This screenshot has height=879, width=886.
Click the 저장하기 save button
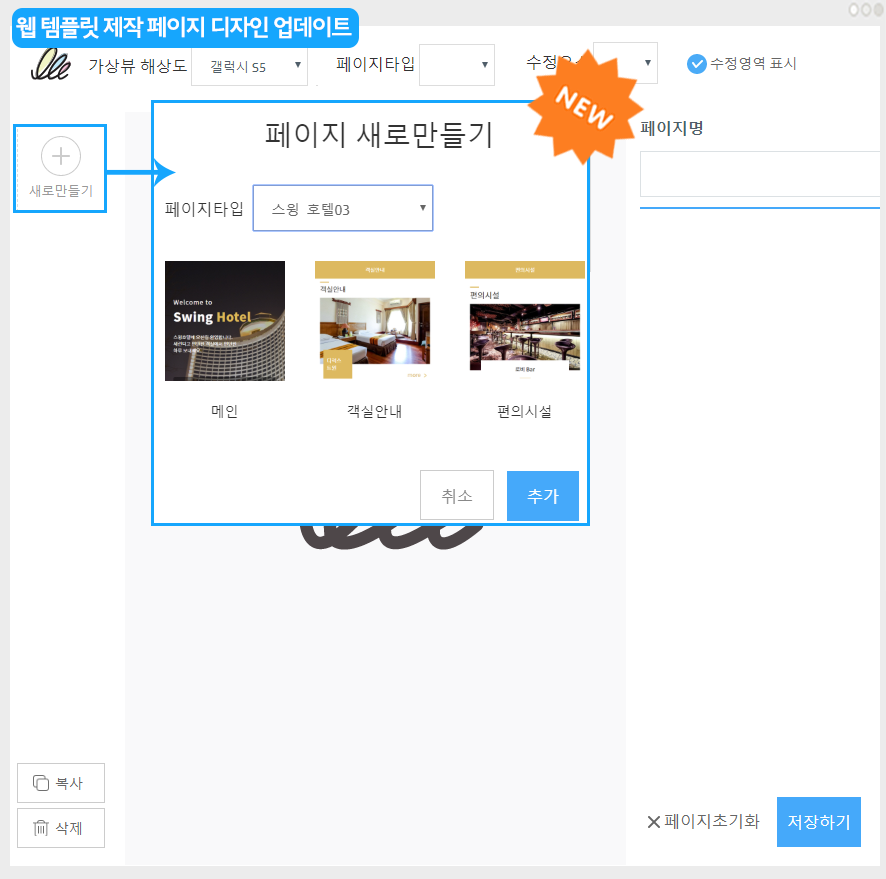tap(818, 822)
